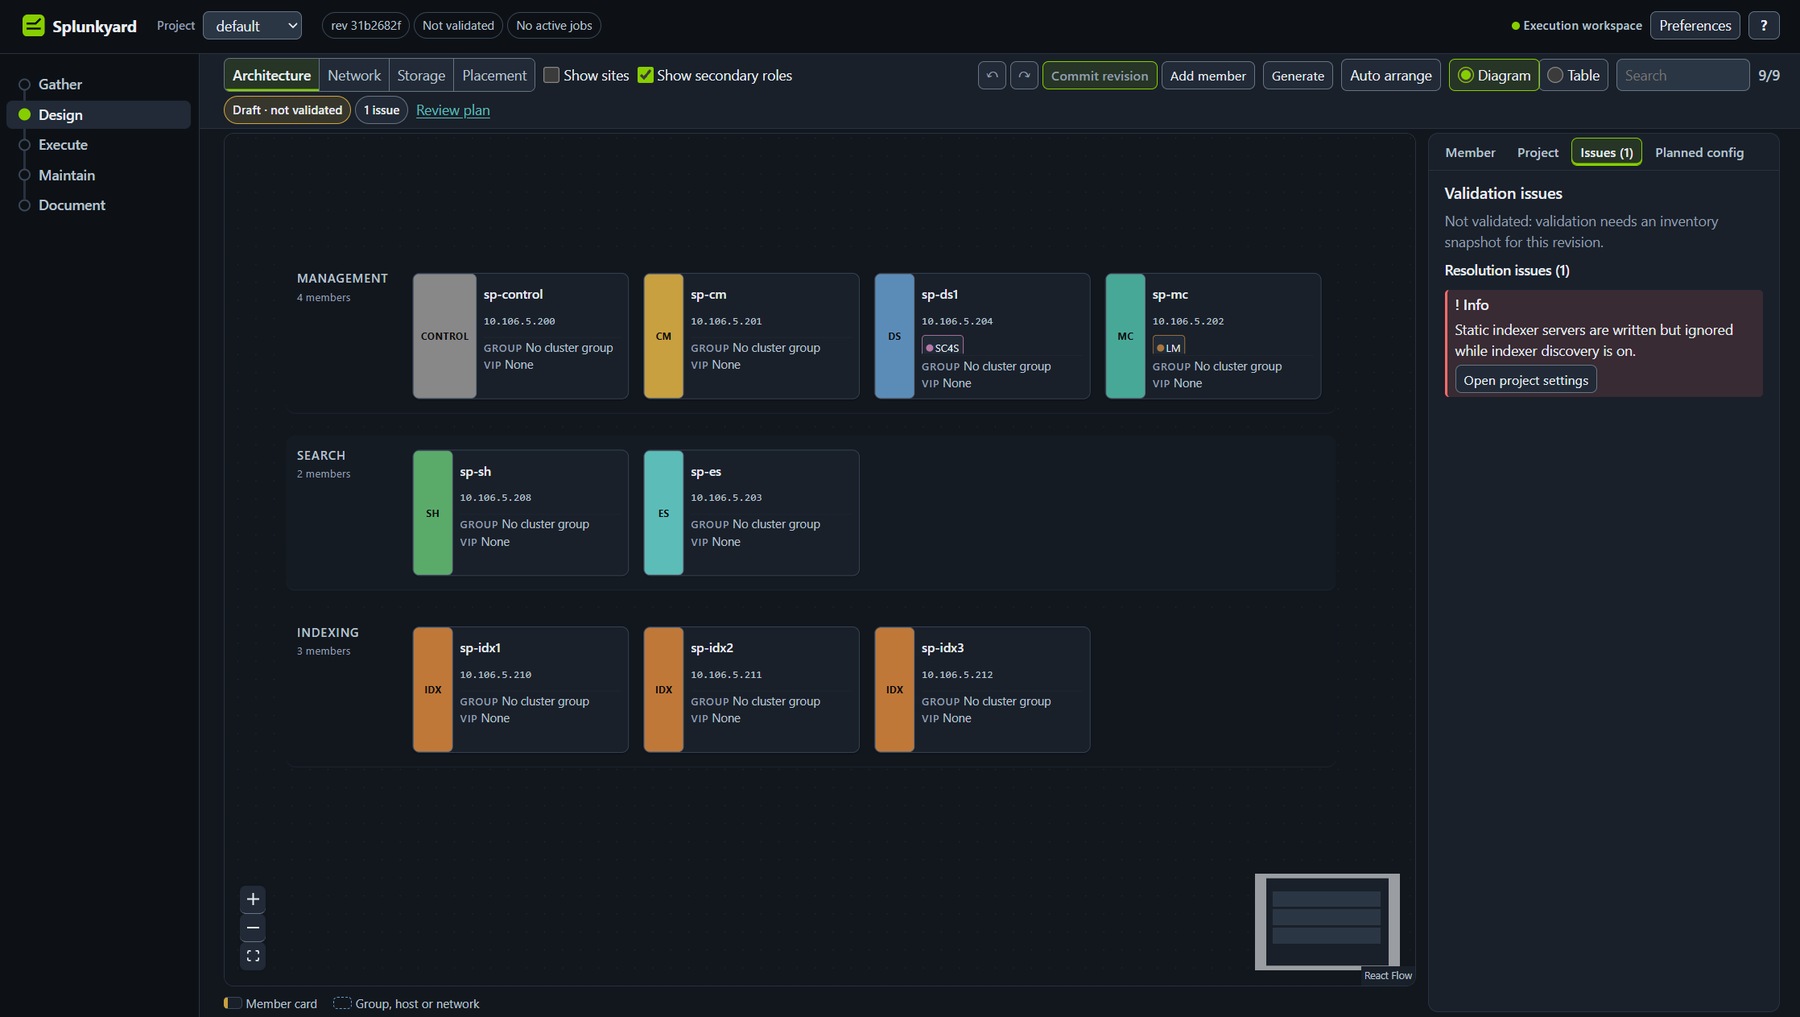Select the sp-ds1 member name
Screen dimensions: 1800x1017
pos(940,294)
